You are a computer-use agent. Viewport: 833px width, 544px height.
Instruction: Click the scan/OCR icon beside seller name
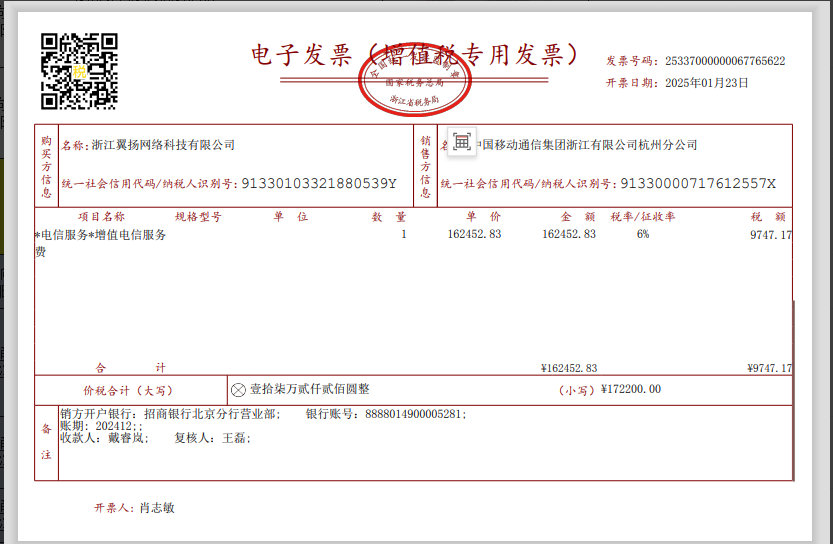click(x=461, y=143)
